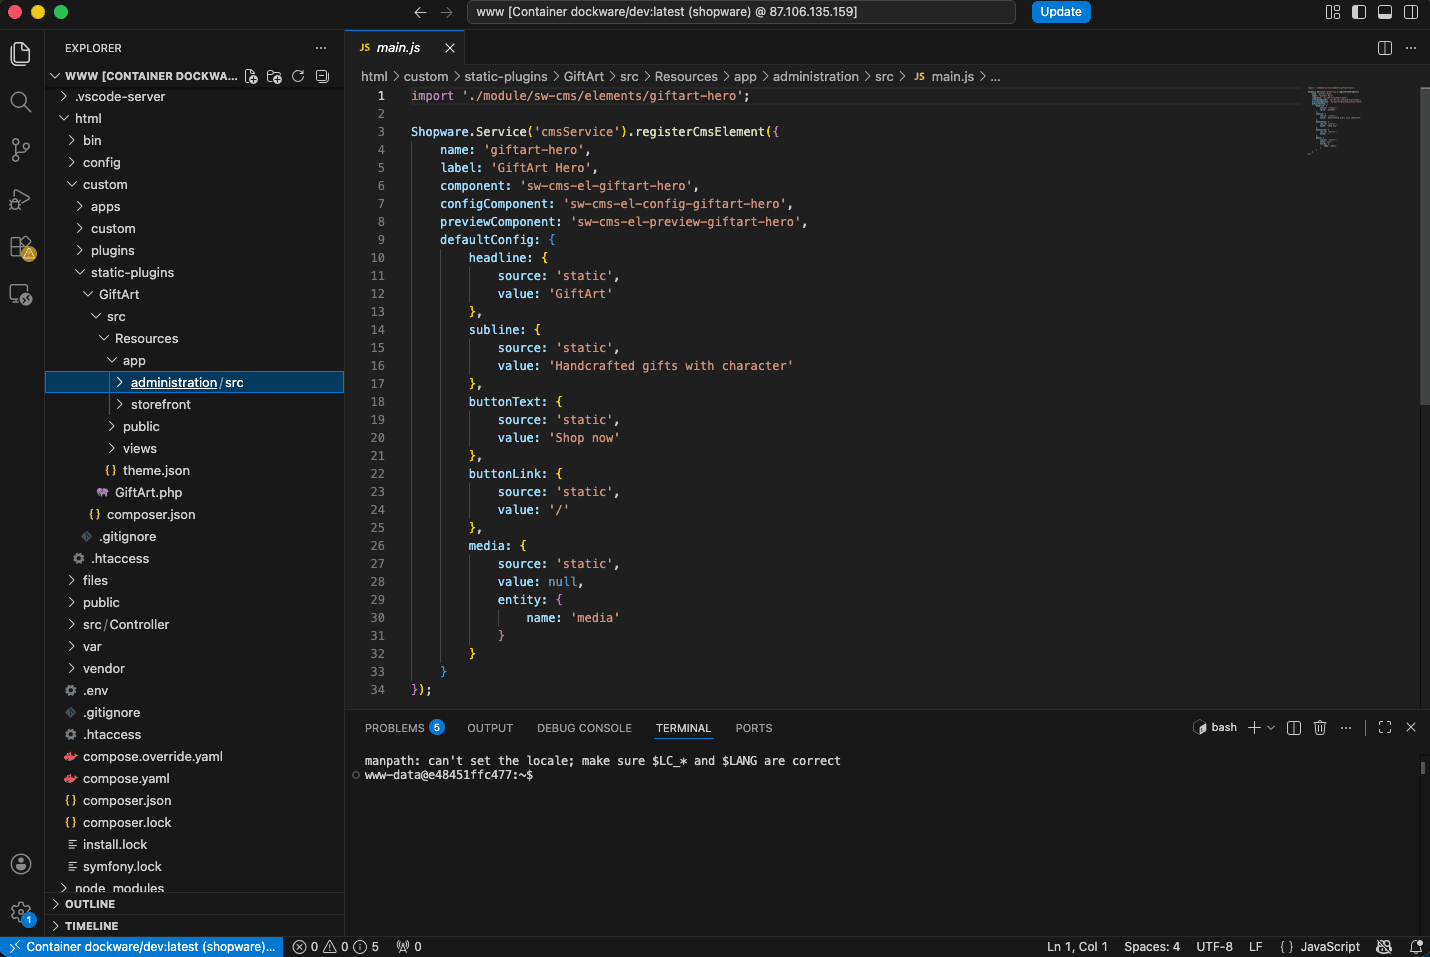The image size is (1430, 957).
Task: Toggle bottom panel visibility
Action: pos(1385,12)
